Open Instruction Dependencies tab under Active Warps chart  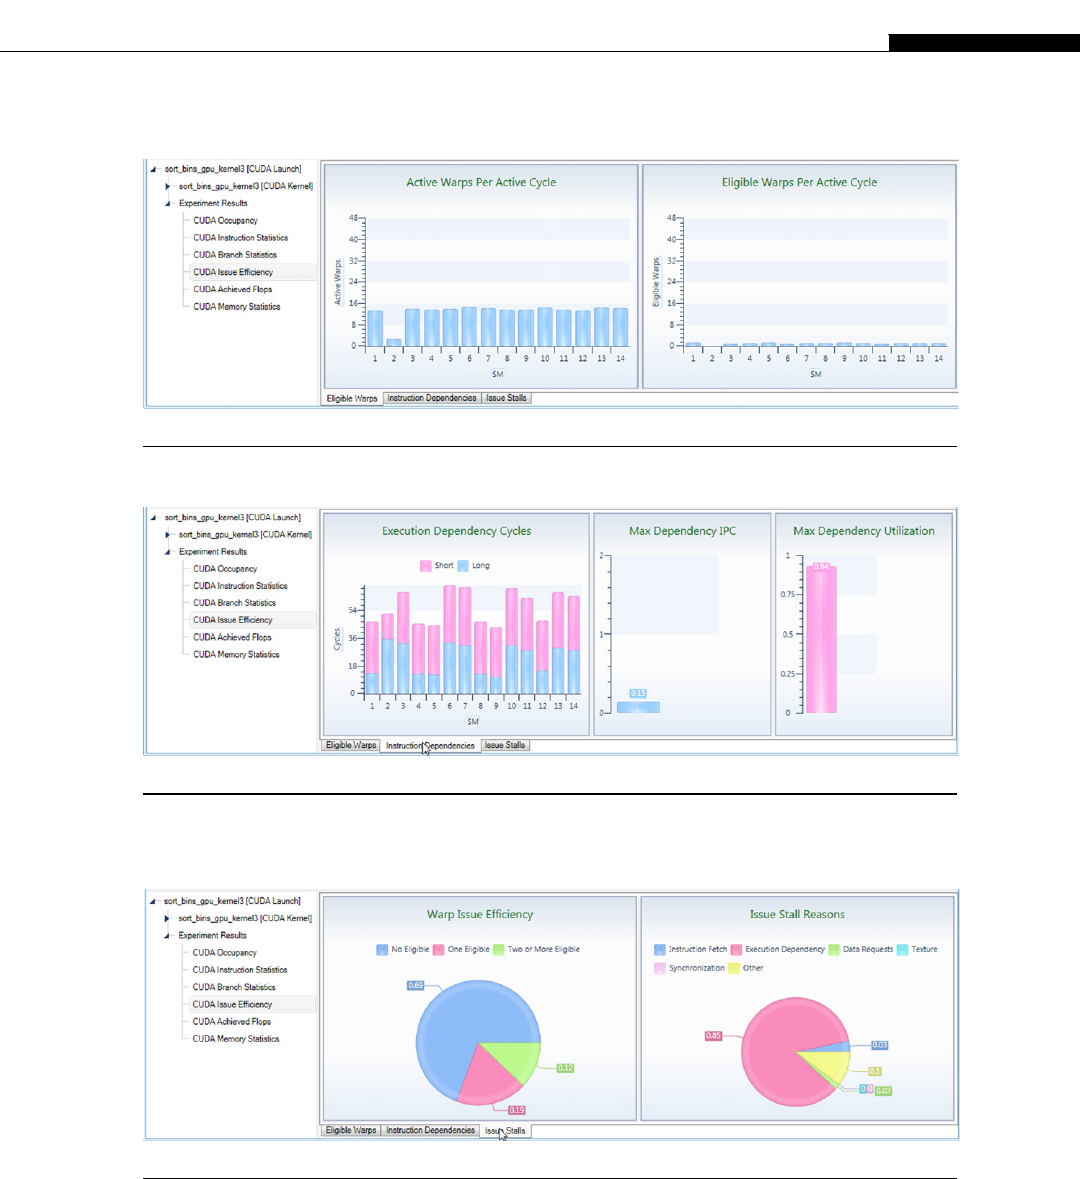click(432, 398)
